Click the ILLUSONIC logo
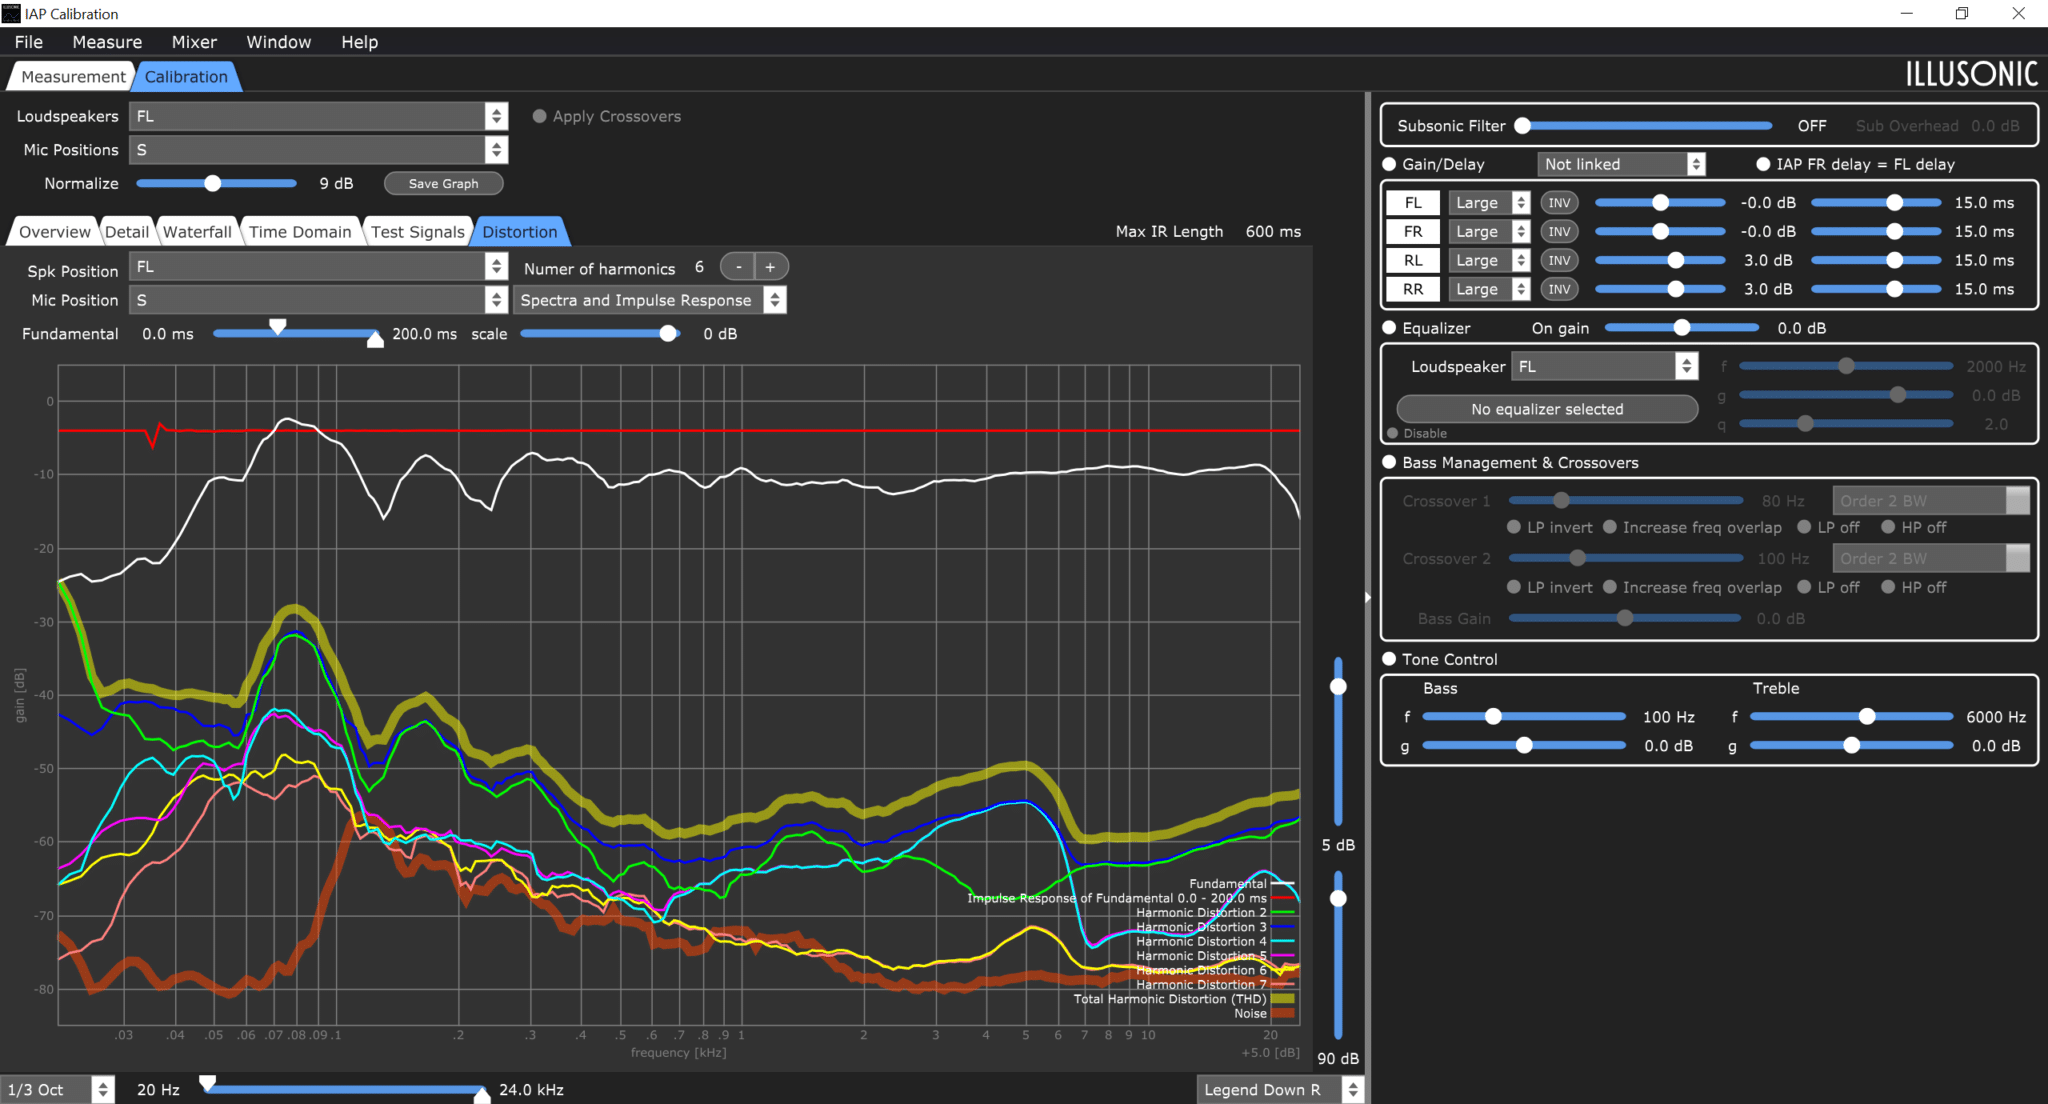2048x1104 pixels. coord(1971,74)
